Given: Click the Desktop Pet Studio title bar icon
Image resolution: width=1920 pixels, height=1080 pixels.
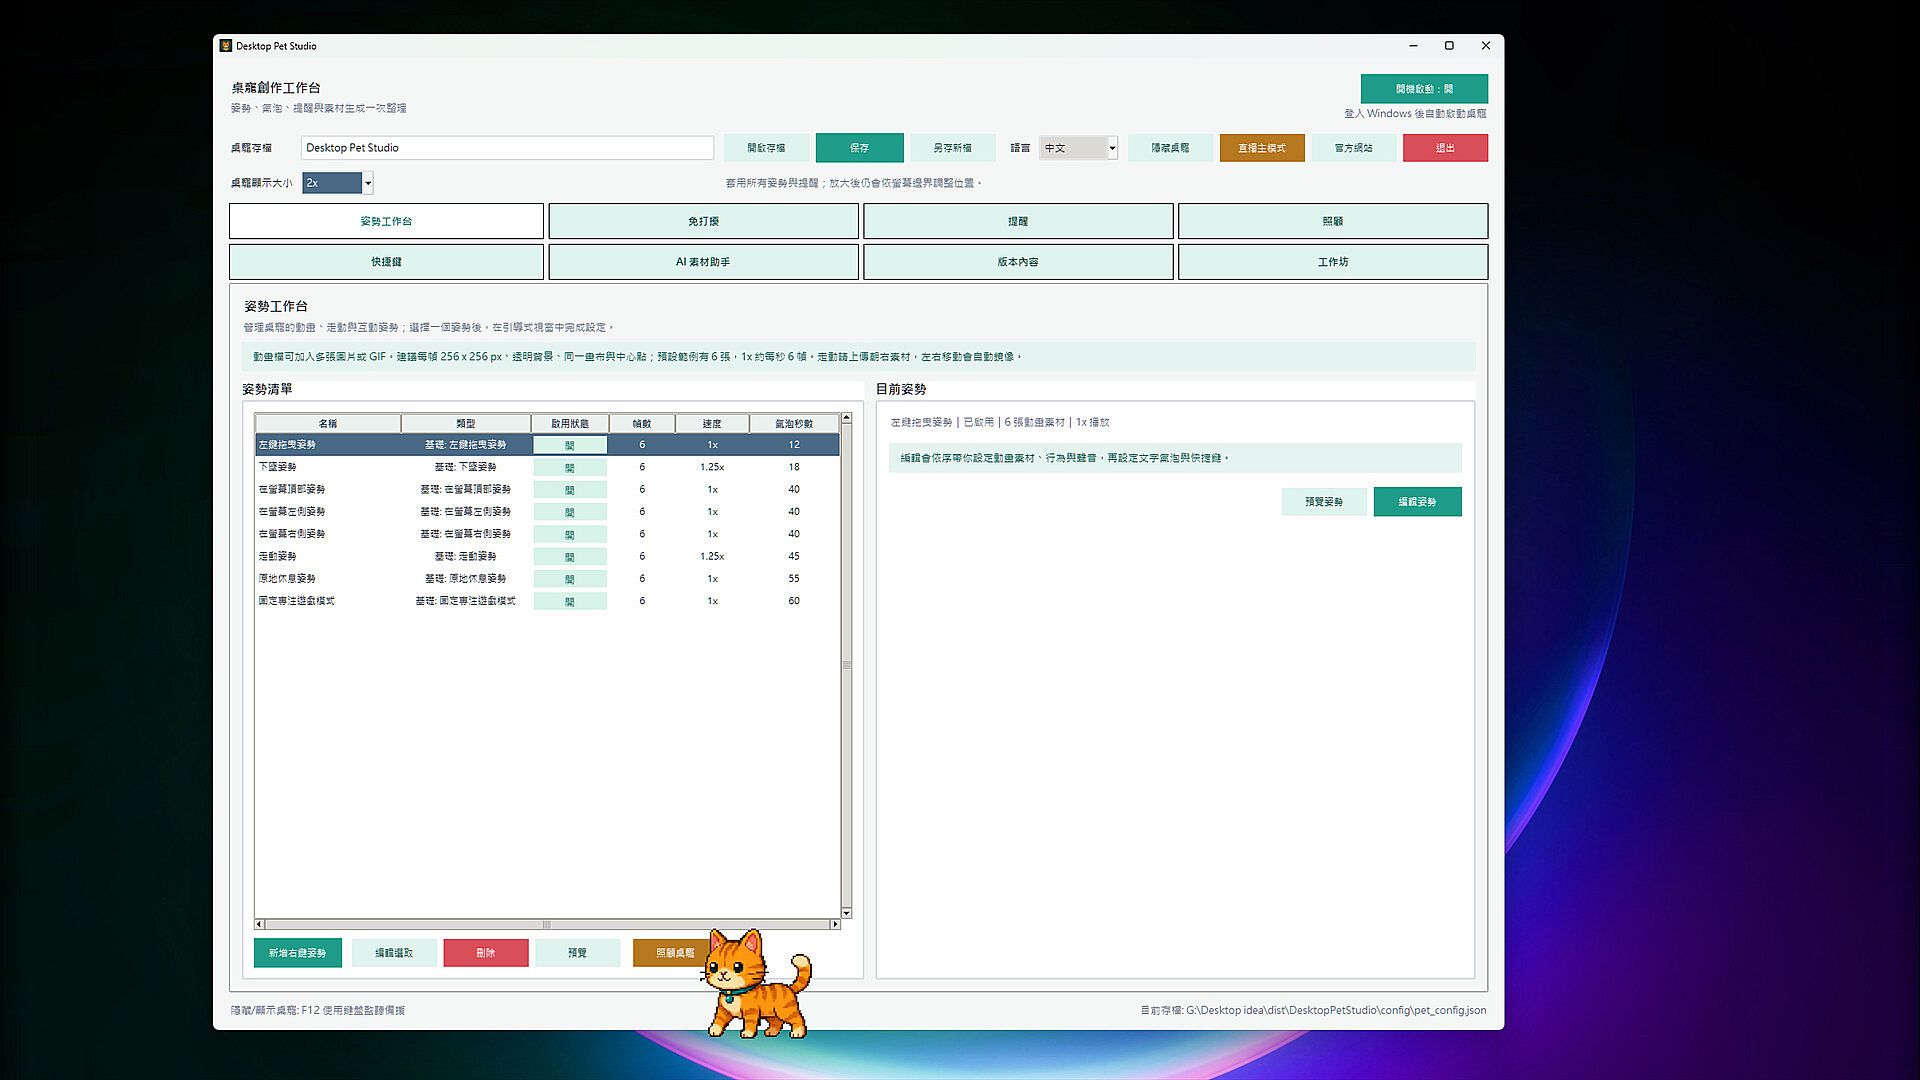Looking at the screenshot, I should (x=226, y=46).
